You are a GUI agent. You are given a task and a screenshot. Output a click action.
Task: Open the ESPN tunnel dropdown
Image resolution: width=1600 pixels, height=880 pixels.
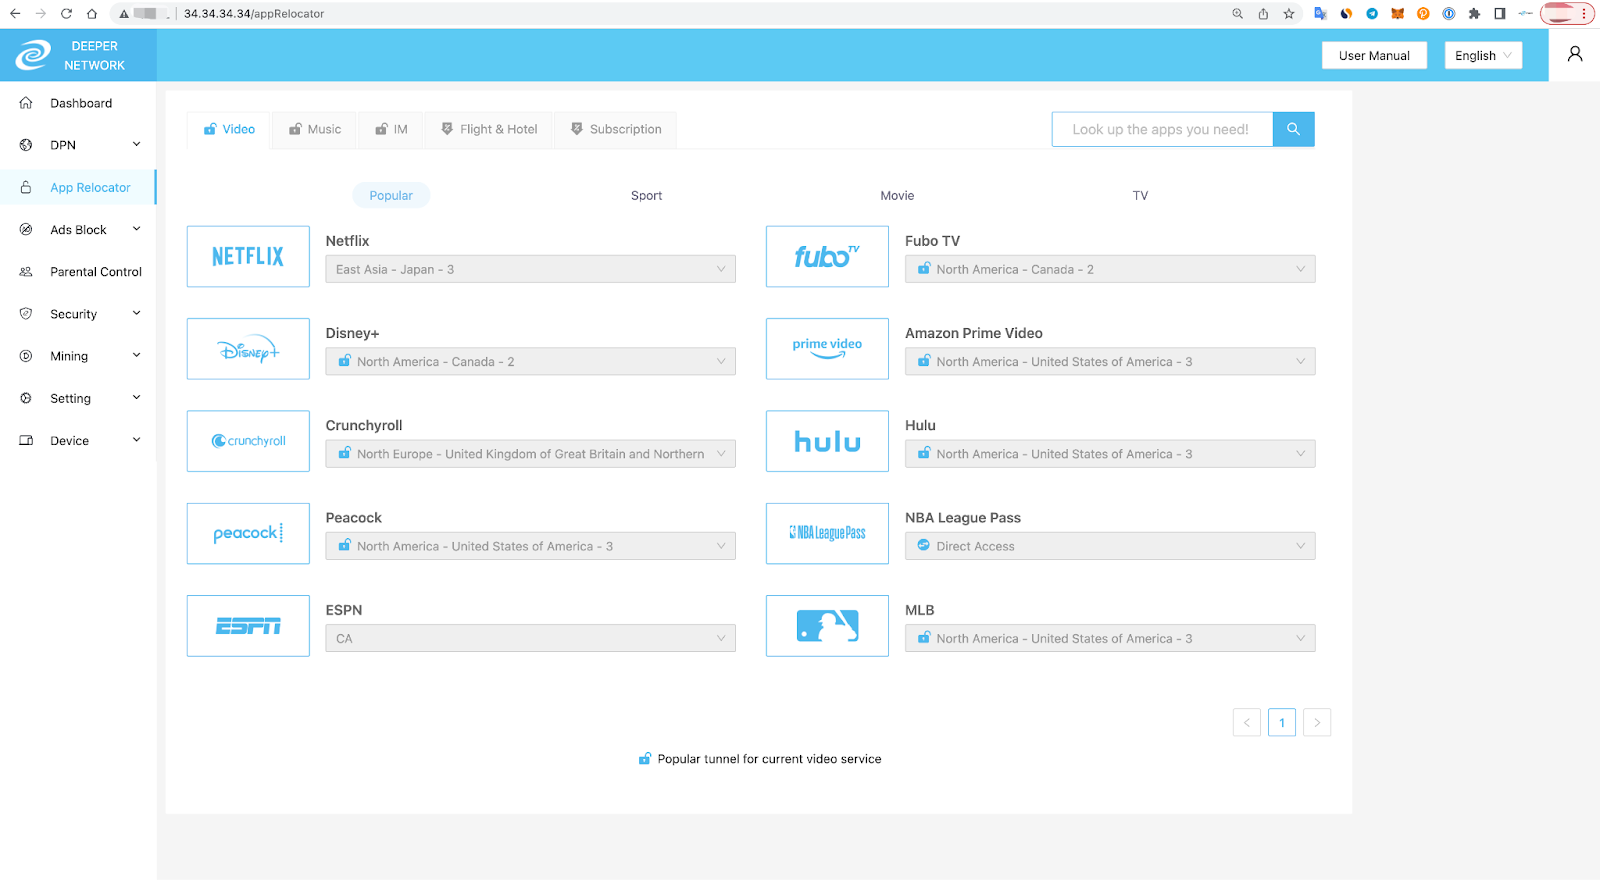coord(530,638)
